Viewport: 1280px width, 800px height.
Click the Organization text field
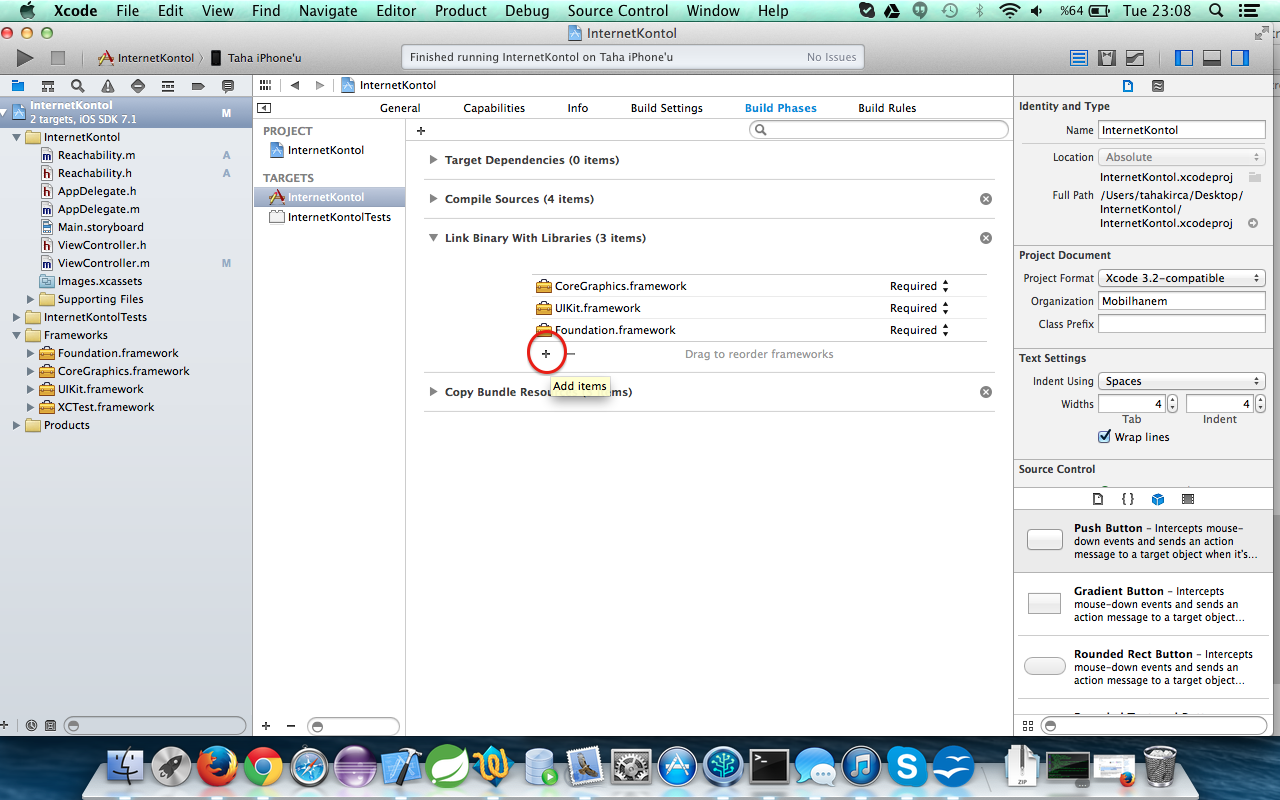[x=1181, y=301]
